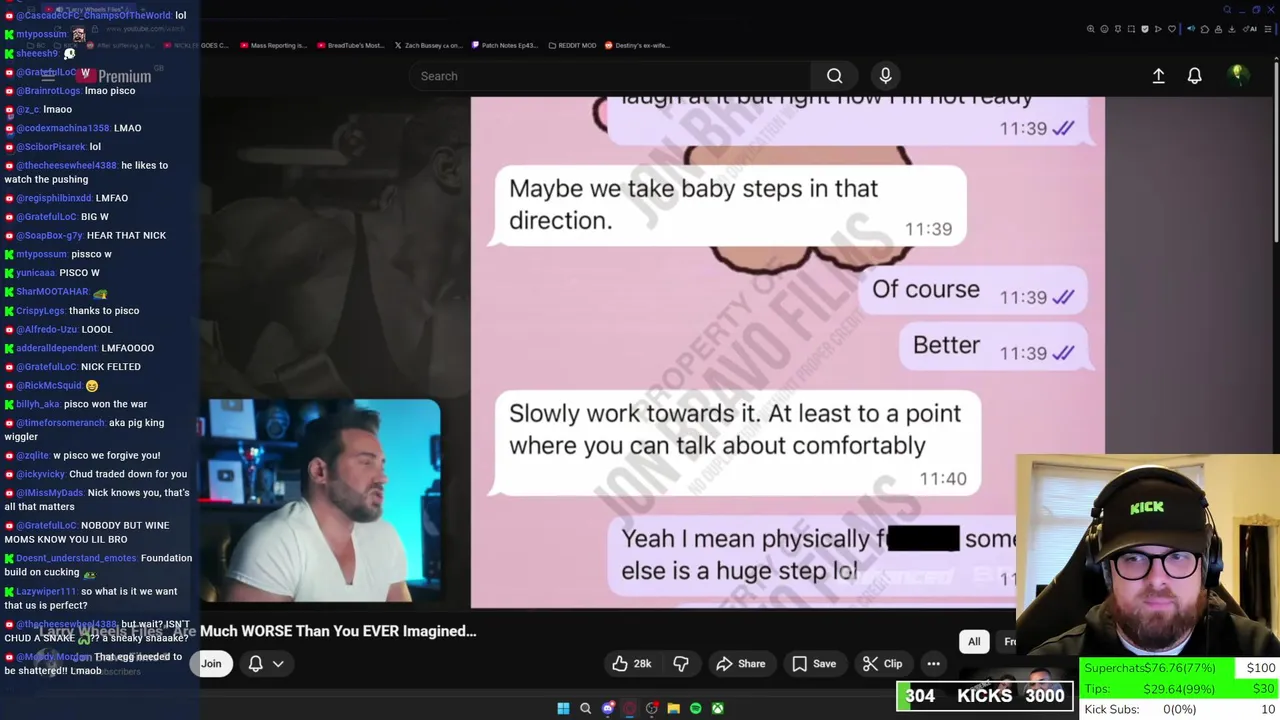
Task: Open Patch Notes Ep43 bookmark
Action: [x=504, y=45]
